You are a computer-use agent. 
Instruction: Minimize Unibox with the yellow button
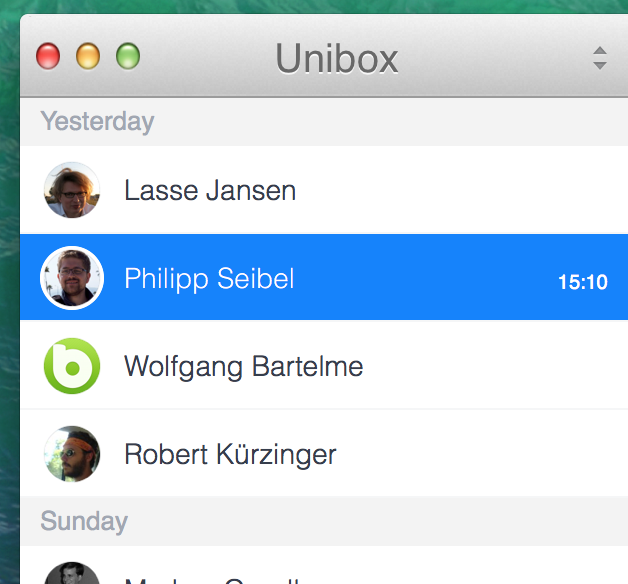[88, 56]
